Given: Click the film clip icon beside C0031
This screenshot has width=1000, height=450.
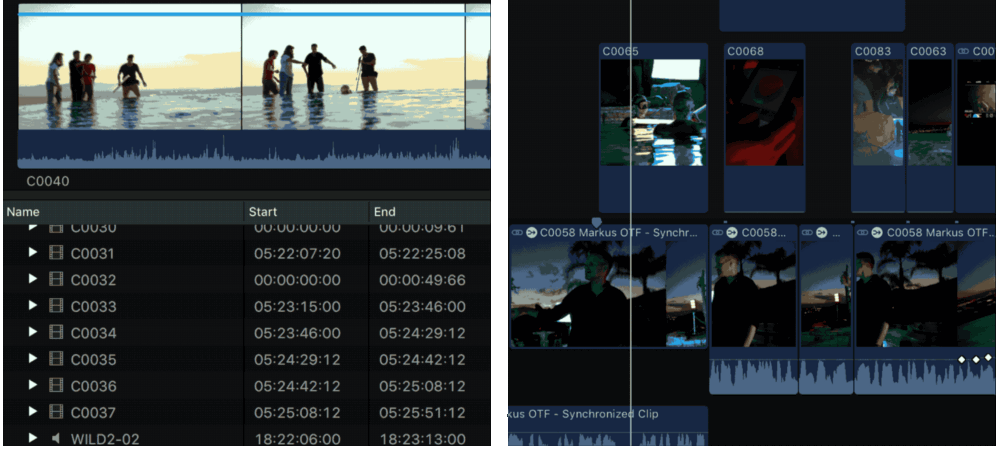Looking at the screenshot, I should [56, 253].
